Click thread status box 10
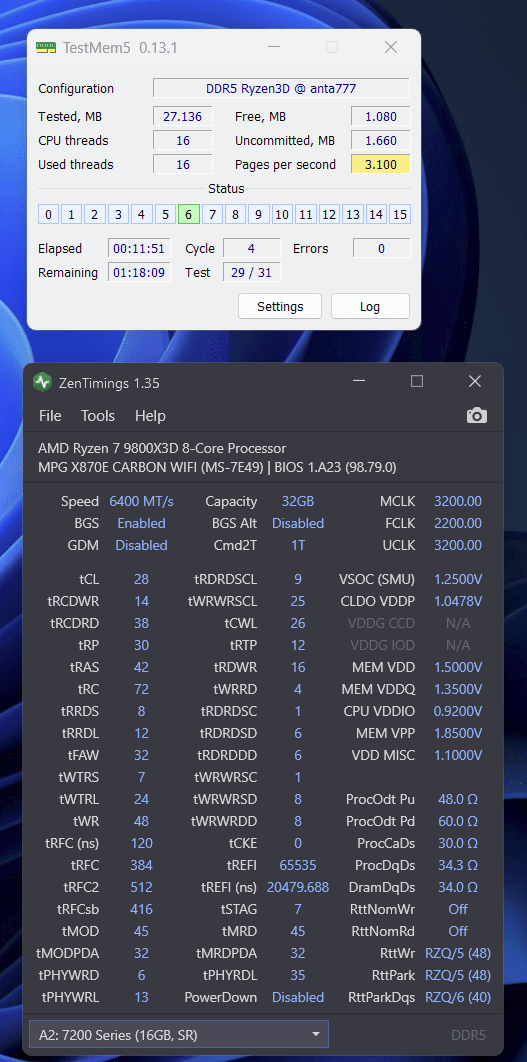 click(282, 215)
